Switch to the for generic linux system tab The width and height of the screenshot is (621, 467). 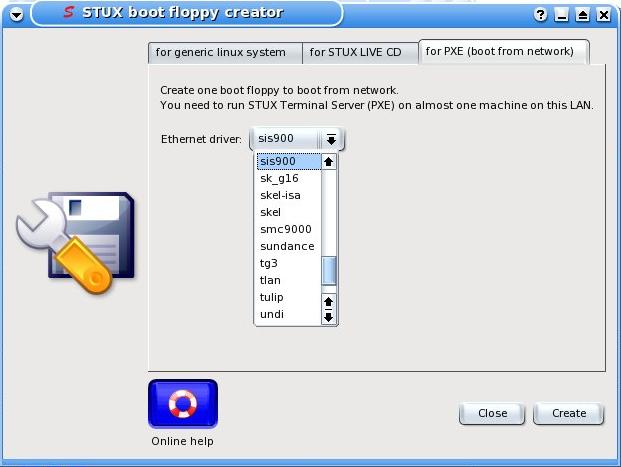(225, 53)
